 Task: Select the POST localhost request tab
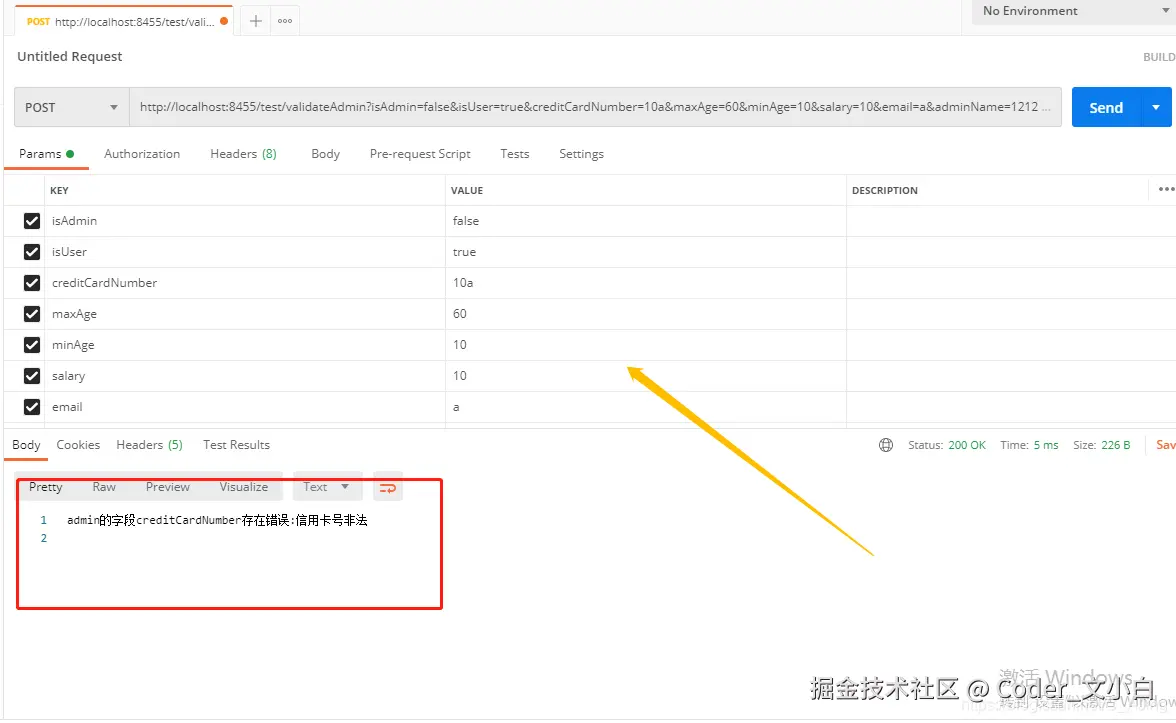click(124, 22)
